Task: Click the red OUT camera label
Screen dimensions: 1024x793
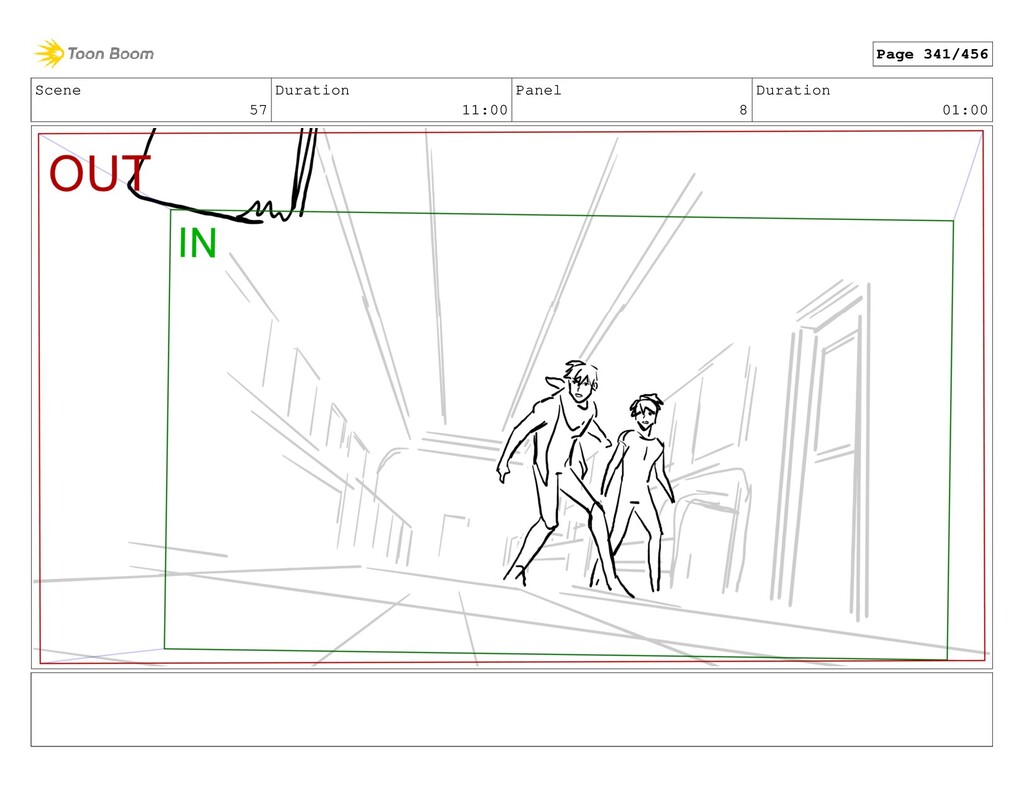Action: pos(99,174)
